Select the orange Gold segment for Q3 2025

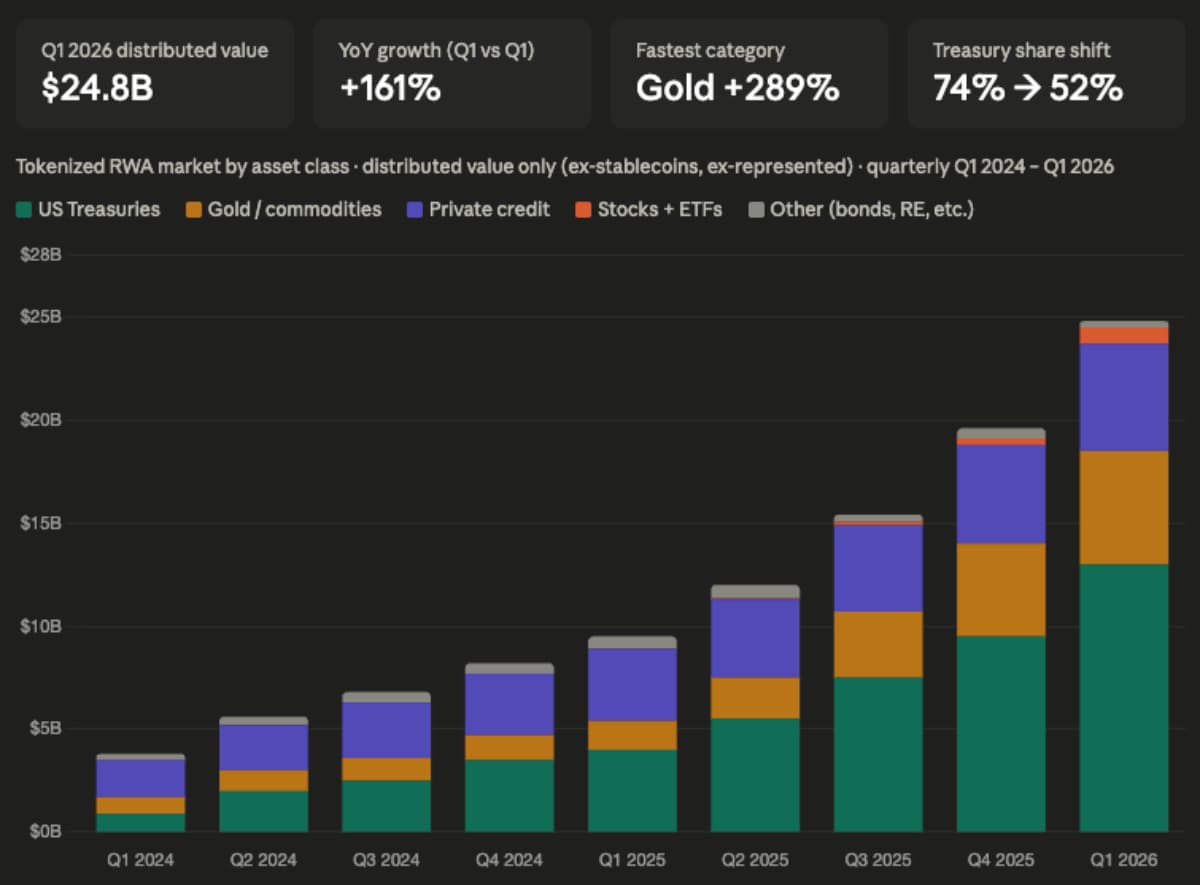point(878,645)
